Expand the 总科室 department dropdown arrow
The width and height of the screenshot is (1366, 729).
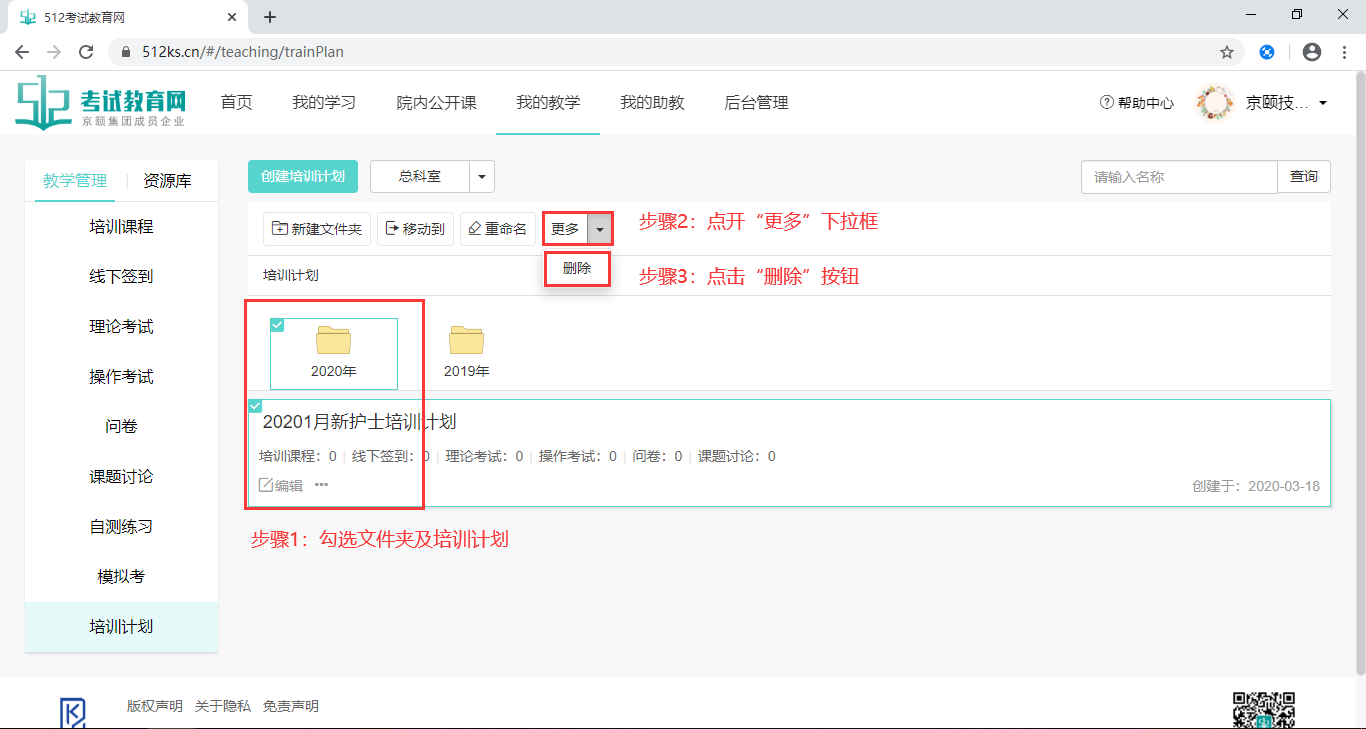point(482,177)
